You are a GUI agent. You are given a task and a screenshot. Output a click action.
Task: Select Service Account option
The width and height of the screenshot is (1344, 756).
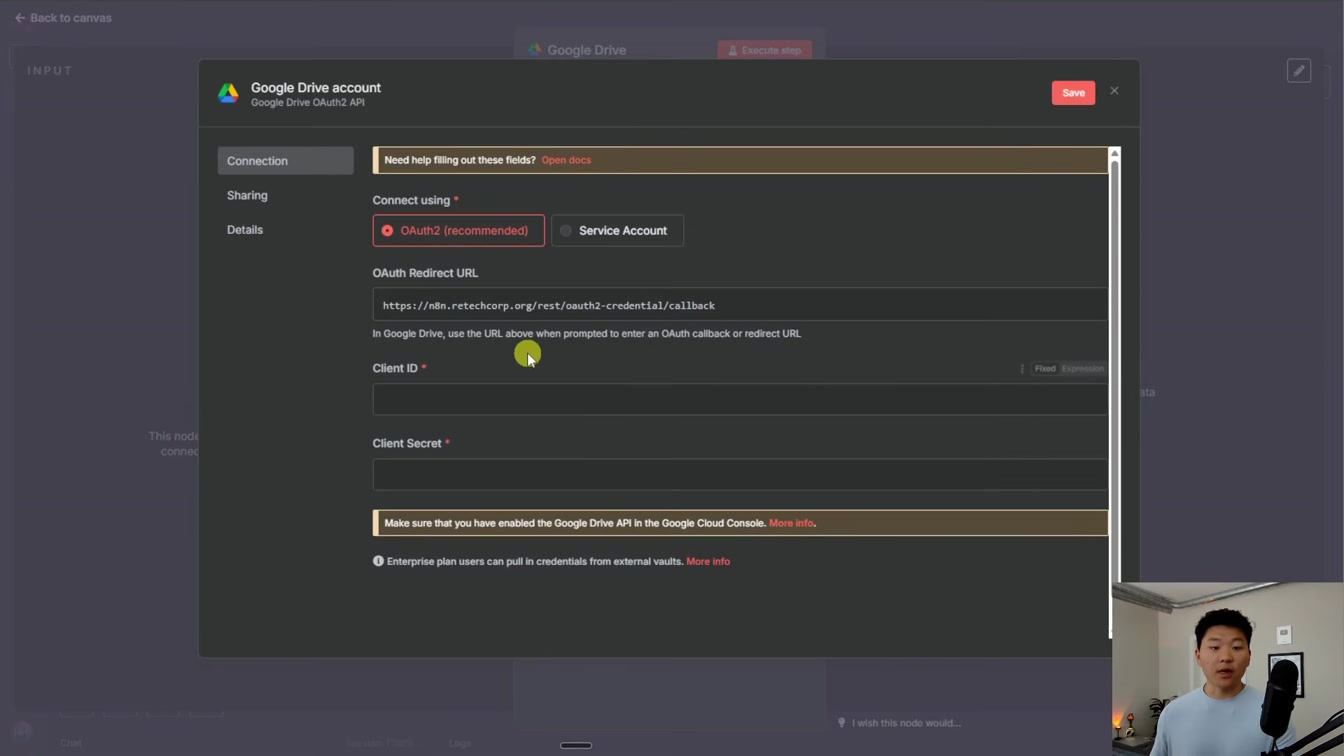(x=617, y=231)
